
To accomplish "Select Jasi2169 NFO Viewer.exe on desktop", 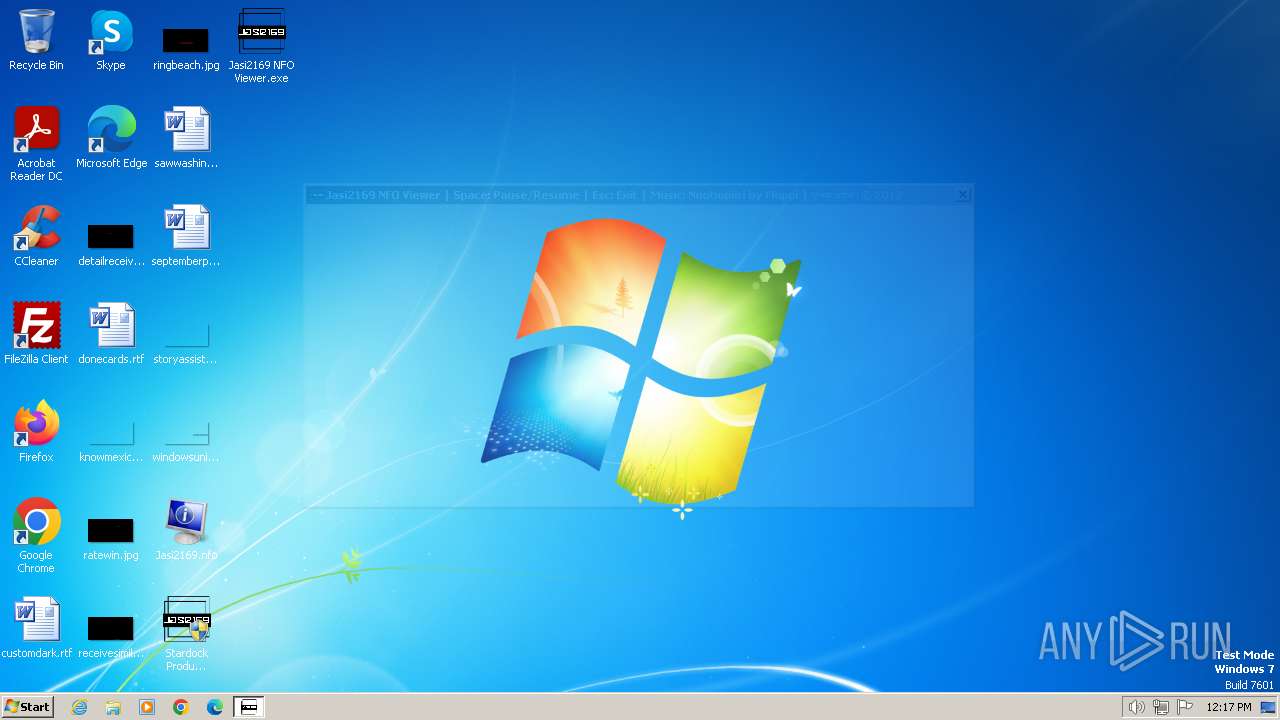I will 261,47.
